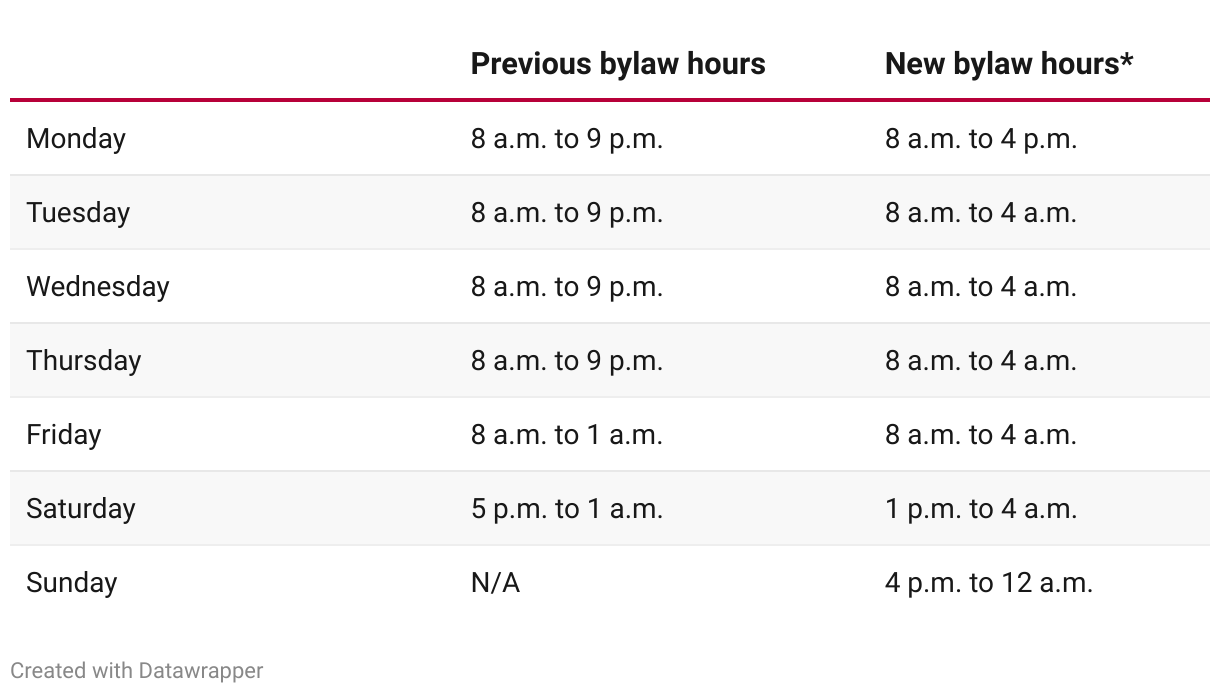Viewport: 1220px width, 694px height.
Task: Click Monday's previous hours cell
Action: 567,139
